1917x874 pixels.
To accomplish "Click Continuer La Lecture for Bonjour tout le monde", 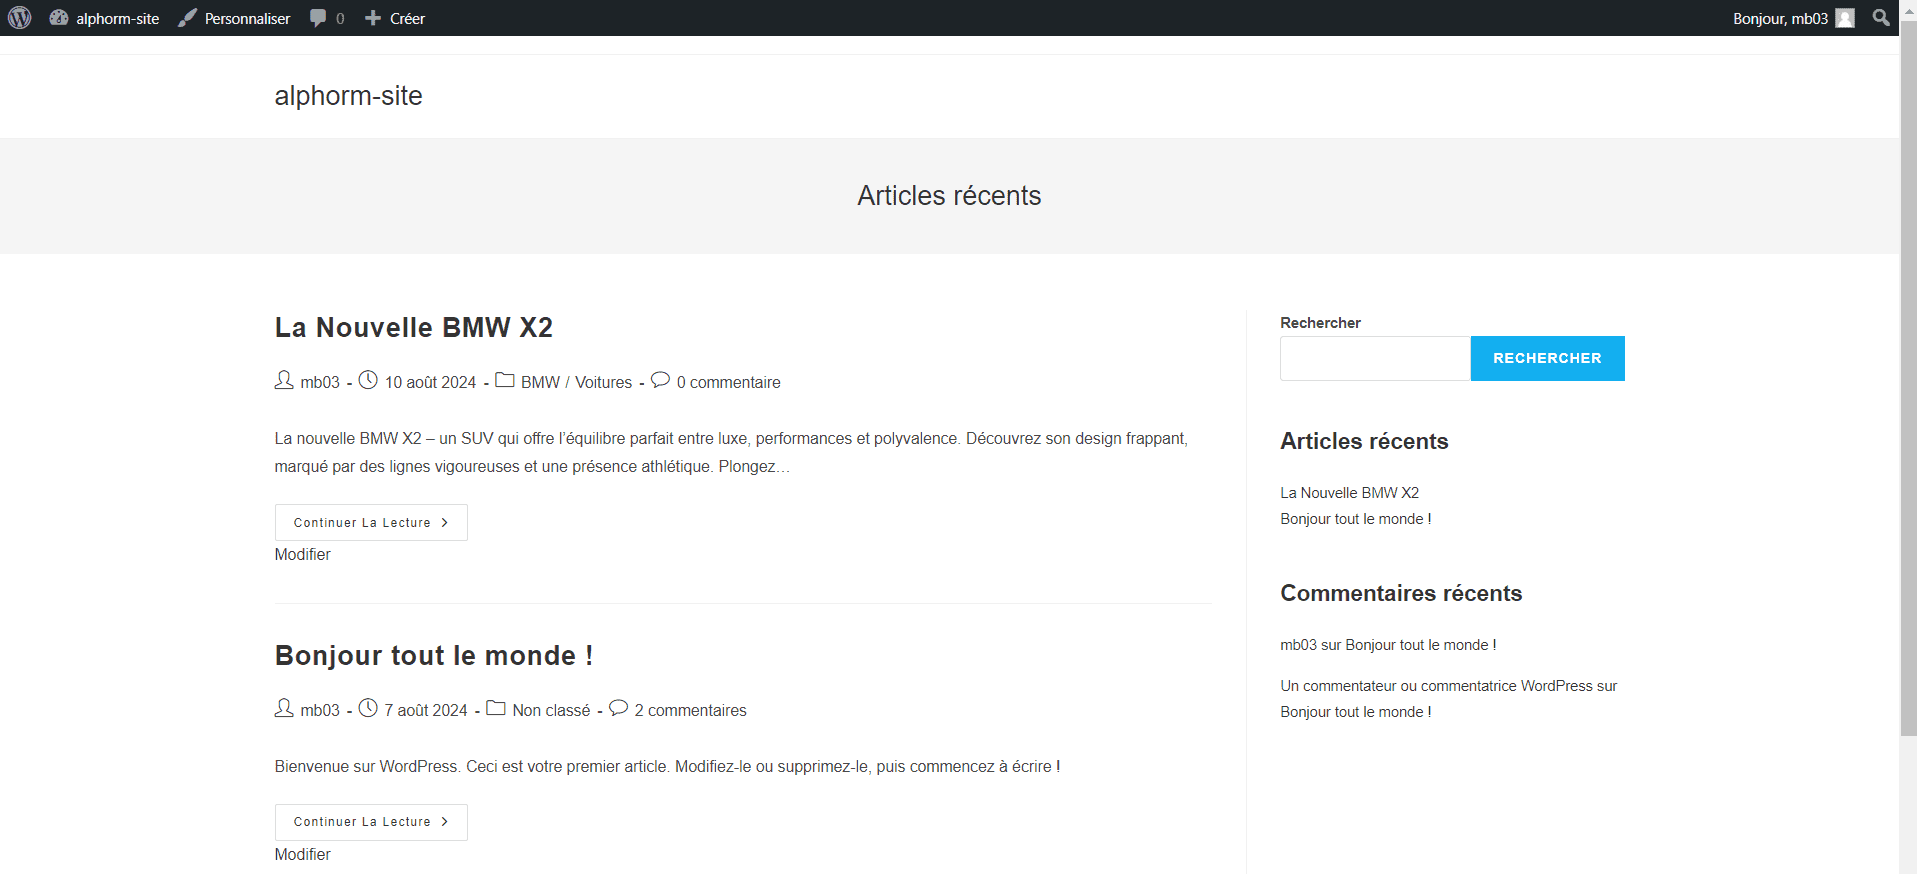I will [371, 822].
